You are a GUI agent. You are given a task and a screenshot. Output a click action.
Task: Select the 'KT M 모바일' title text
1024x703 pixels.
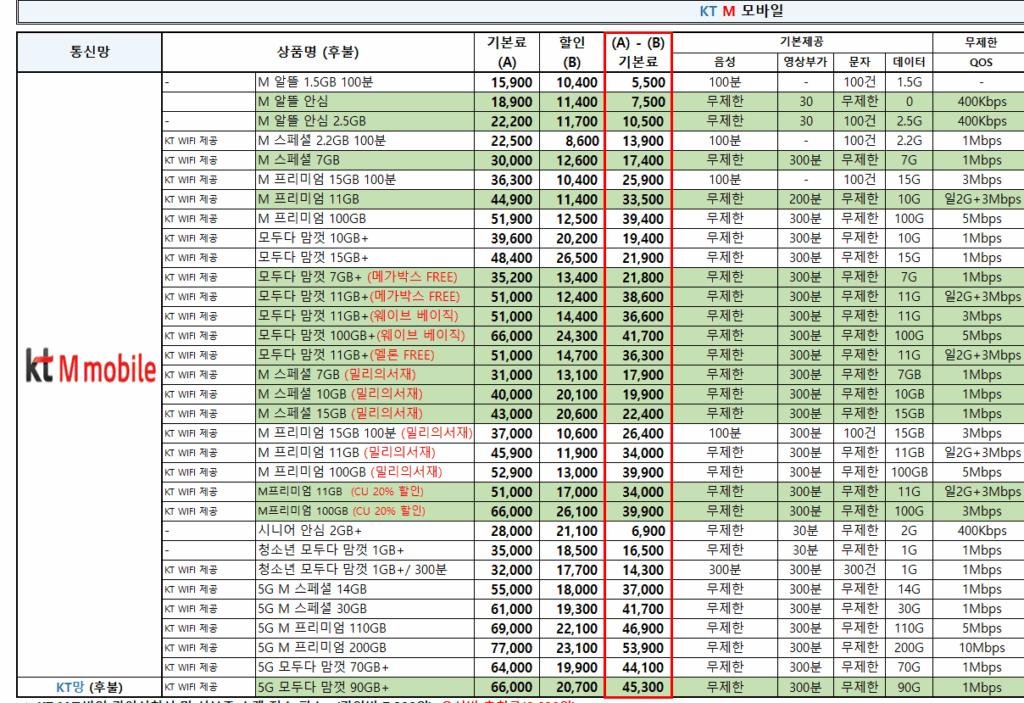click(x=741, y=11)
